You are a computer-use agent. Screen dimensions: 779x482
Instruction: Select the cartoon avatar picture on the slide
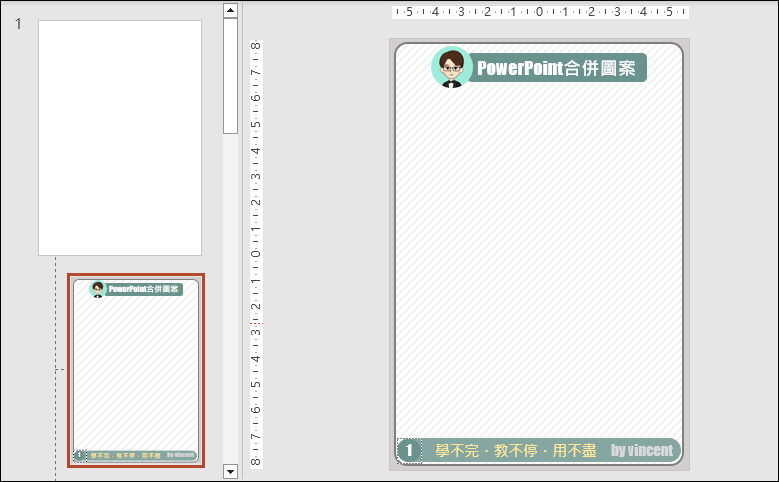tap(452, 67)
